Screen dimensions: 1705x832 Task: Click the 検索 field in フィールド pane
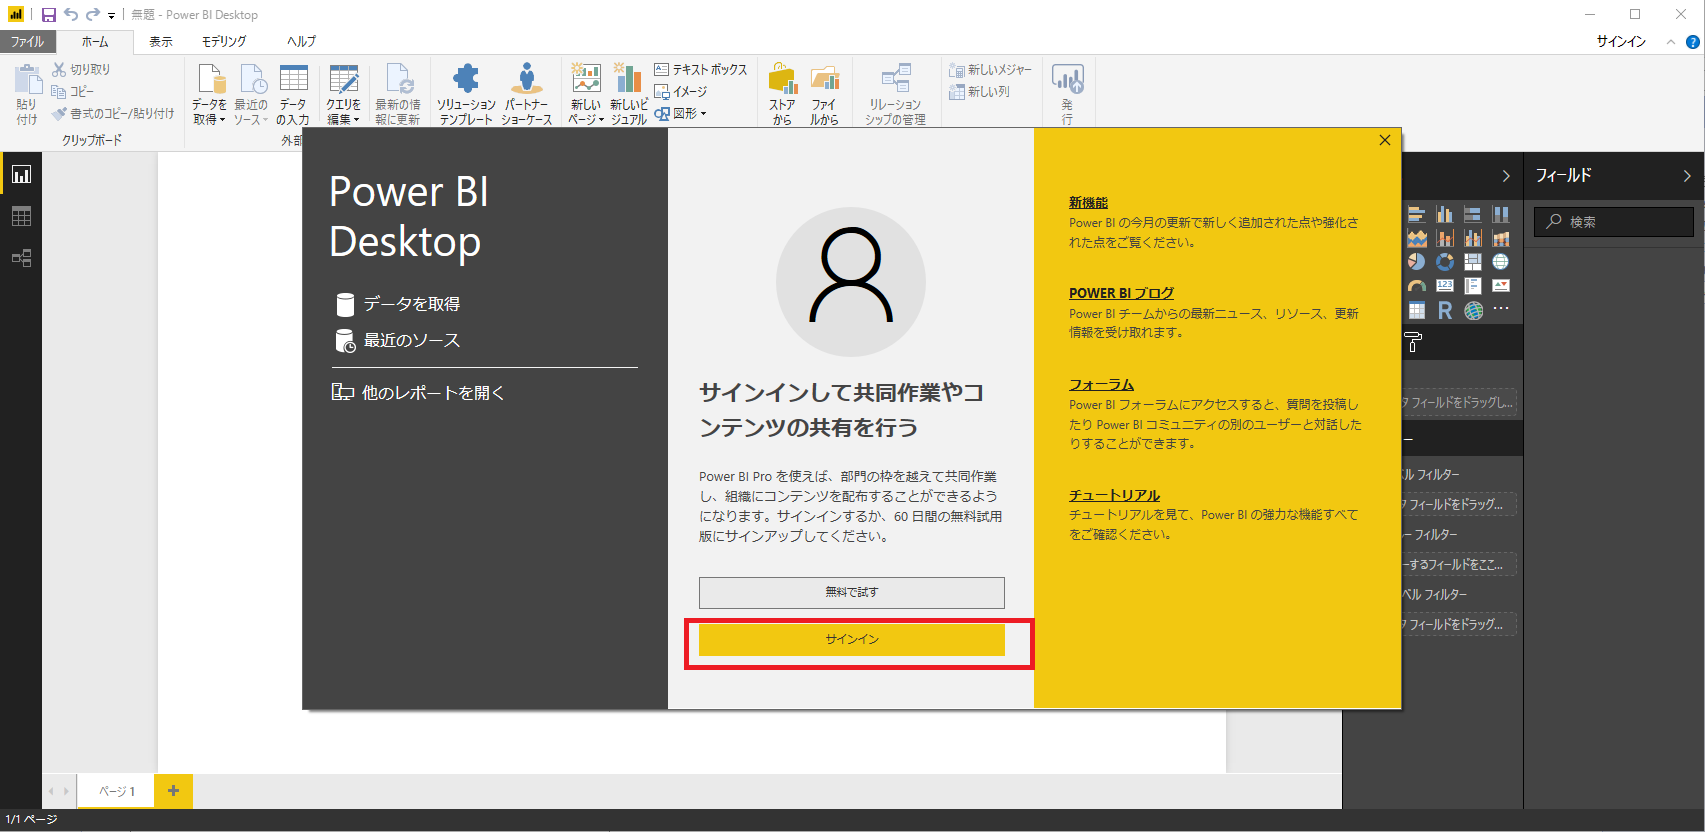pos(1614,222)
